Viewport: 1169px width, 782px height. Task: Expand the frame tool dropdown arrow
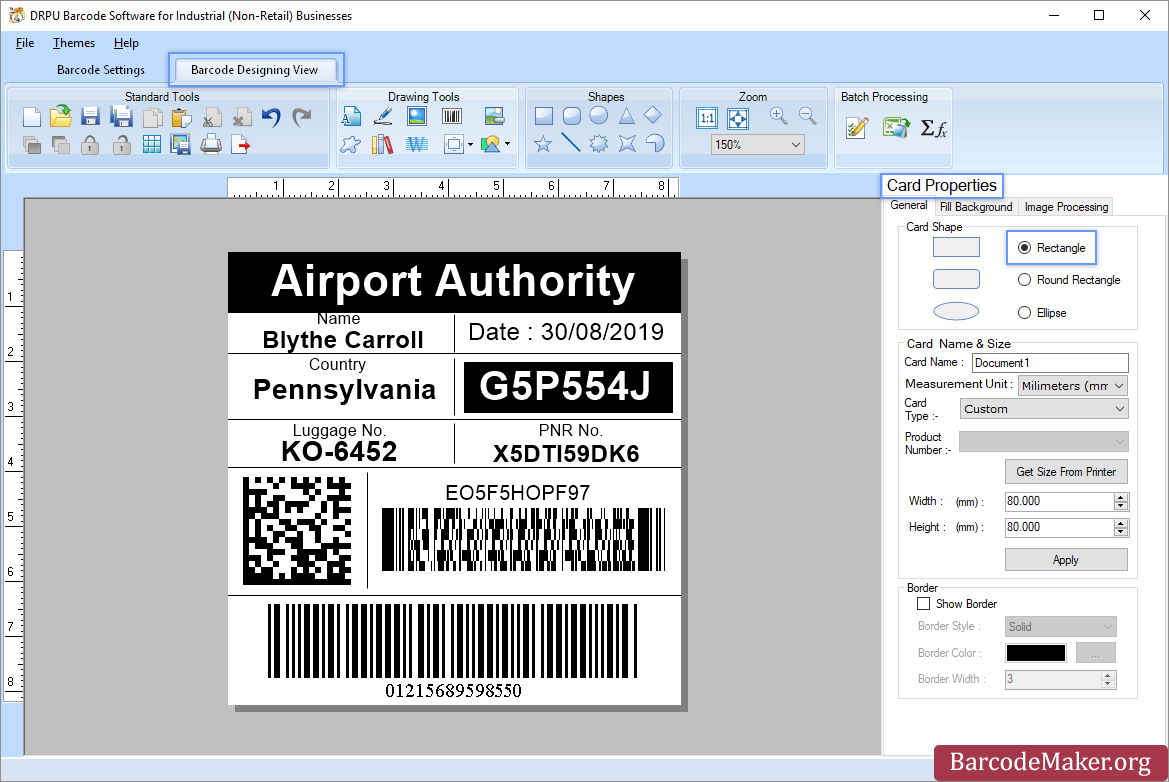pos(470,145)
